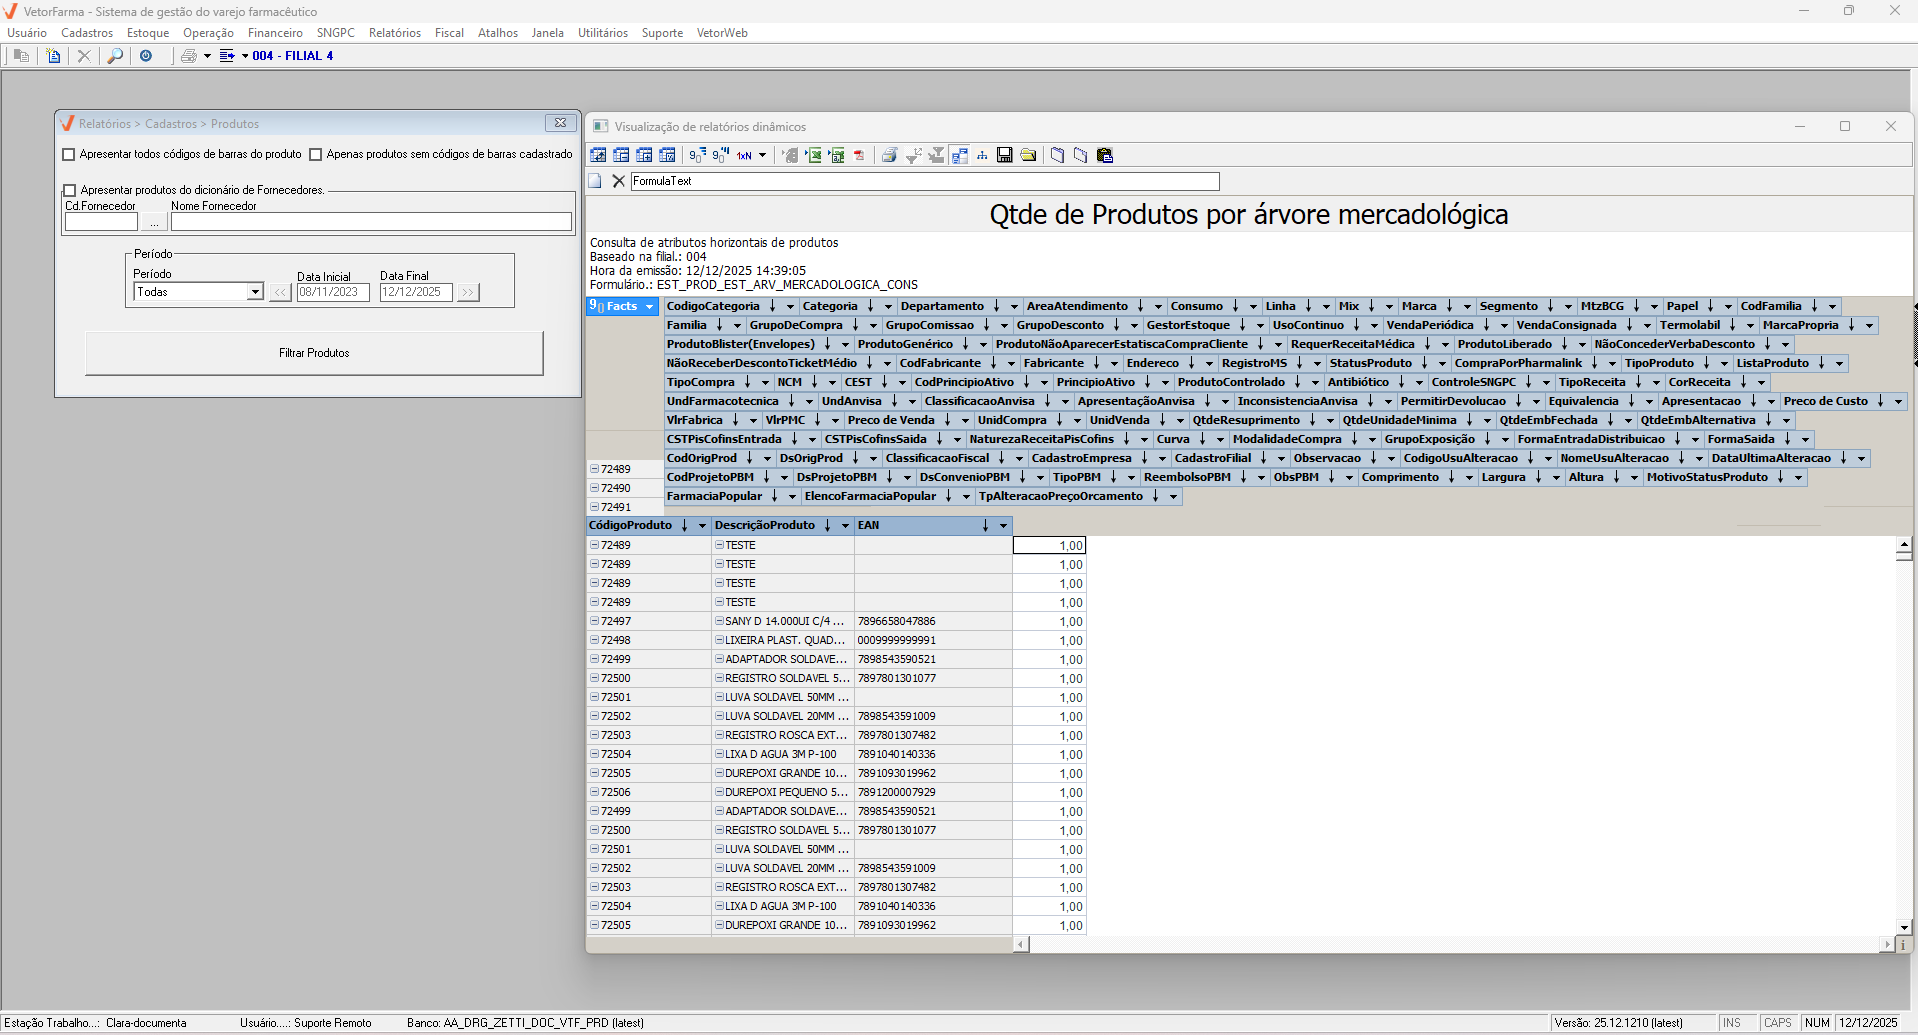
Task: Click the supplier lookup '...' button
Action: (x=154, y=222)
